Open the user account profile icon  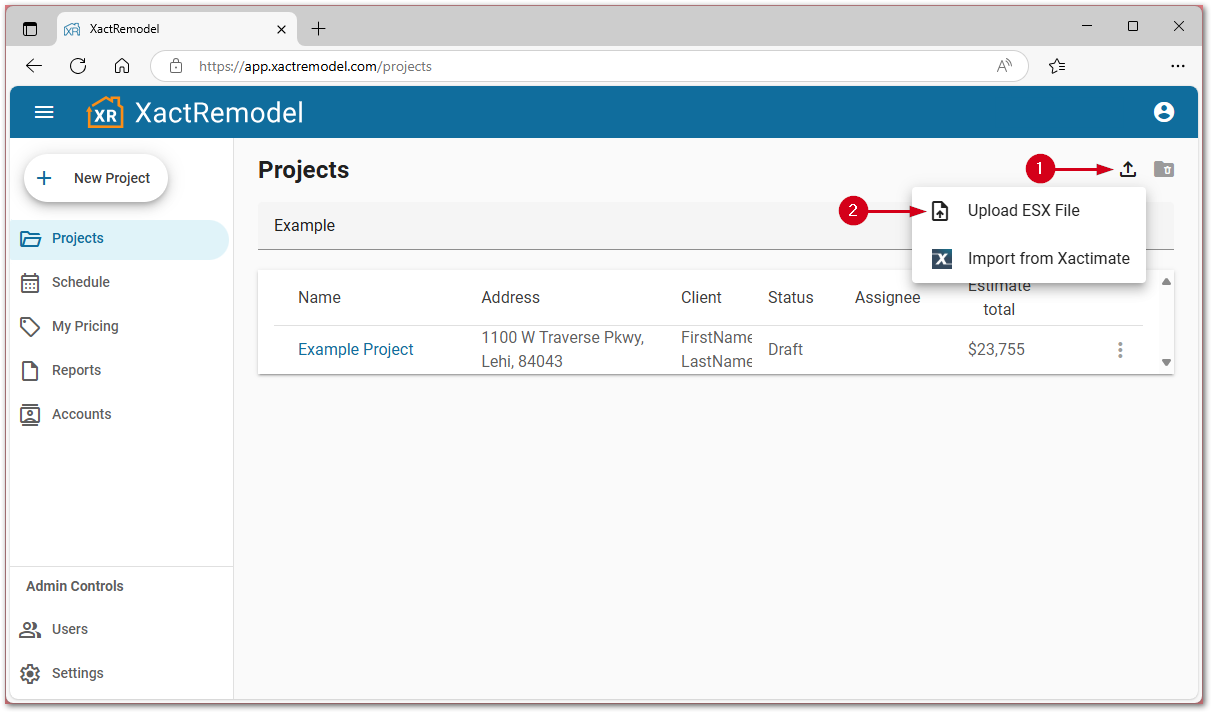coord(1164,112)
